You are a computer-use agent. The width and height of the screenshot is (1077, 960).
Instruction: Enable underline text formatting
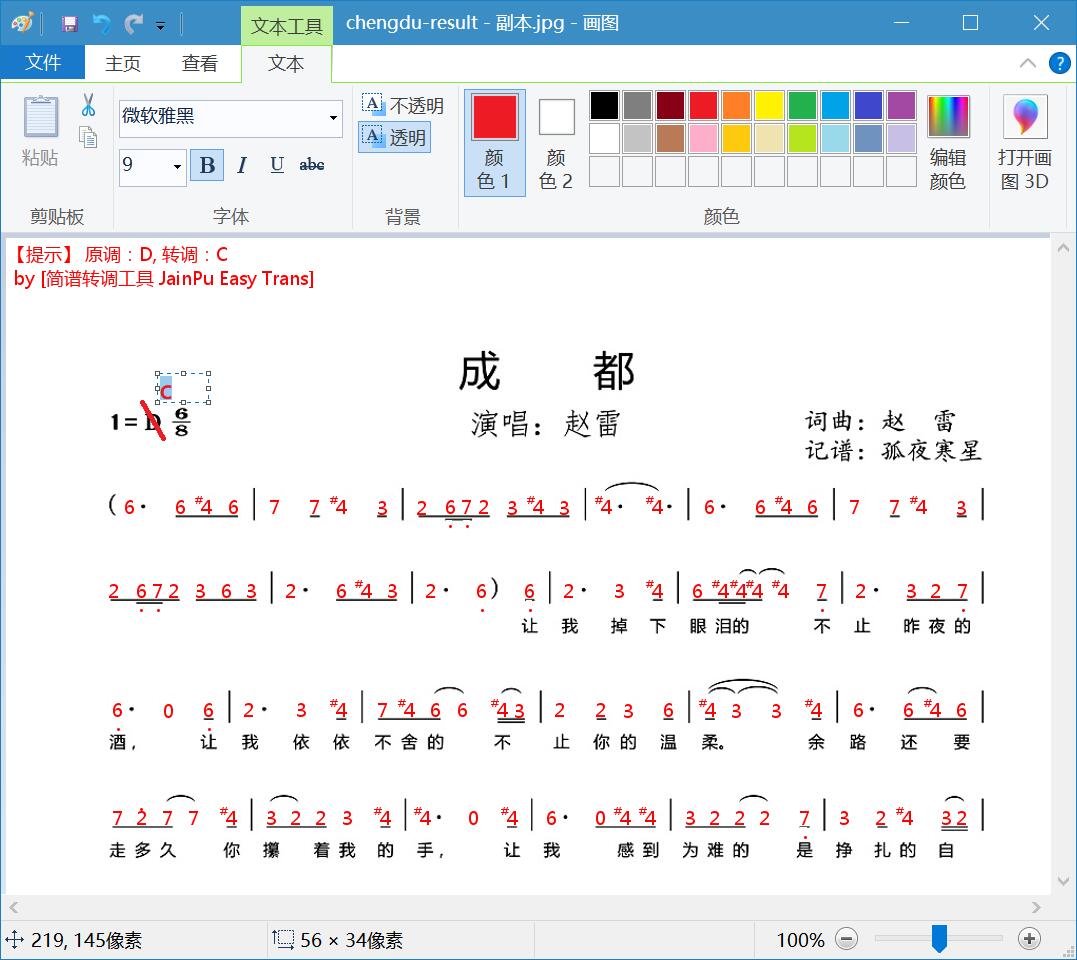coord(276,165)
